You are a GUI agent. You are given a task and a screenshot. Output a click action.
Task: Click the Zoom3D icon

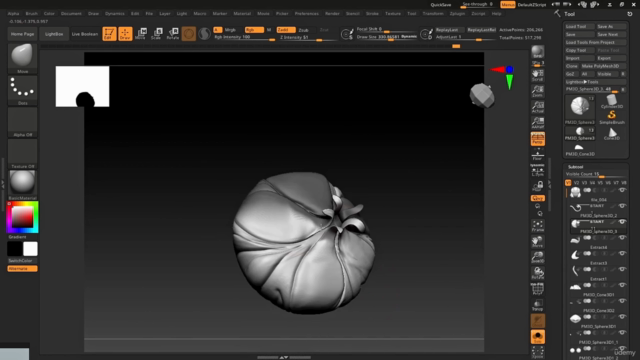pyautogui.click(x=538, y=257)
